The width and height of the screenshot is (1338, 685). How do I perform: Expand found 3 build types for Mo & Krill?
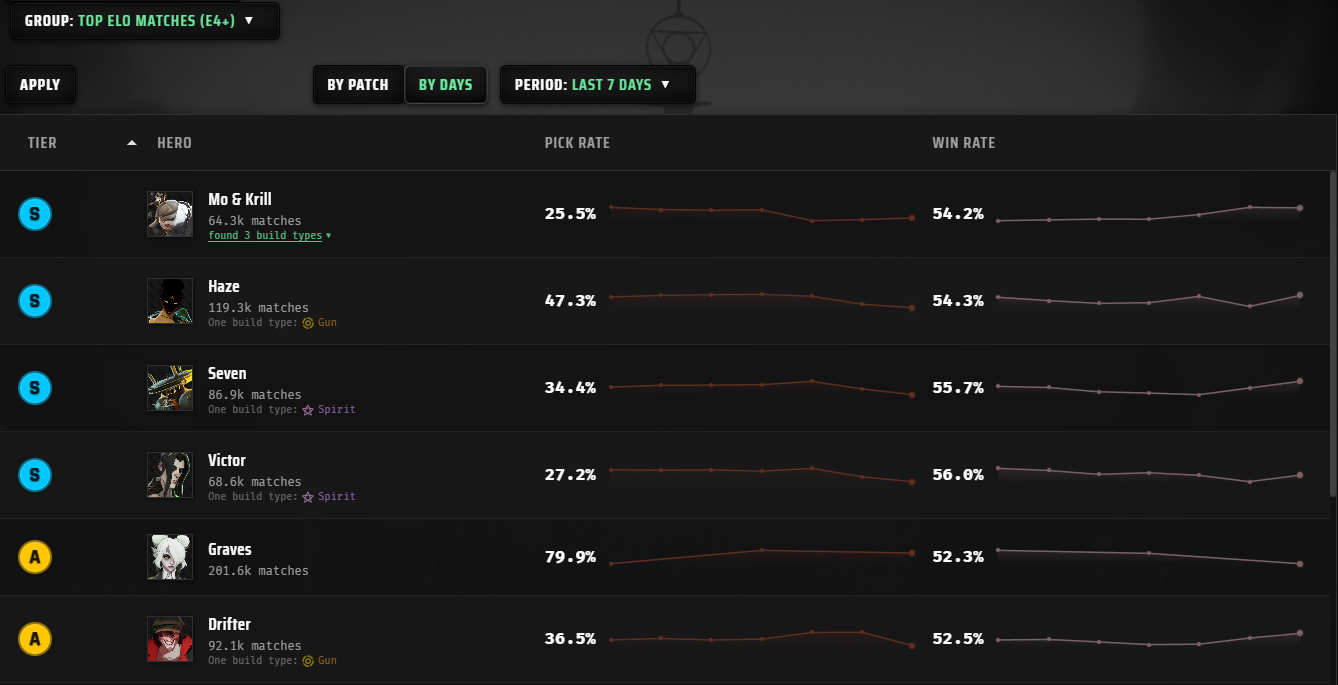click(270, 236)
